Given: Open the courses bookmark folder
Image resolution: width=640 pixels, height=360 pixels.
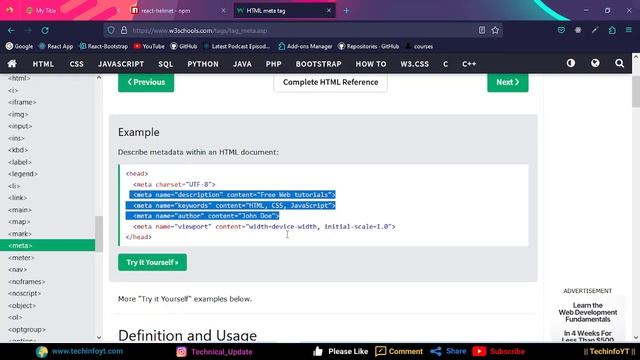Looking at the screenshot, I should point(419,47).
